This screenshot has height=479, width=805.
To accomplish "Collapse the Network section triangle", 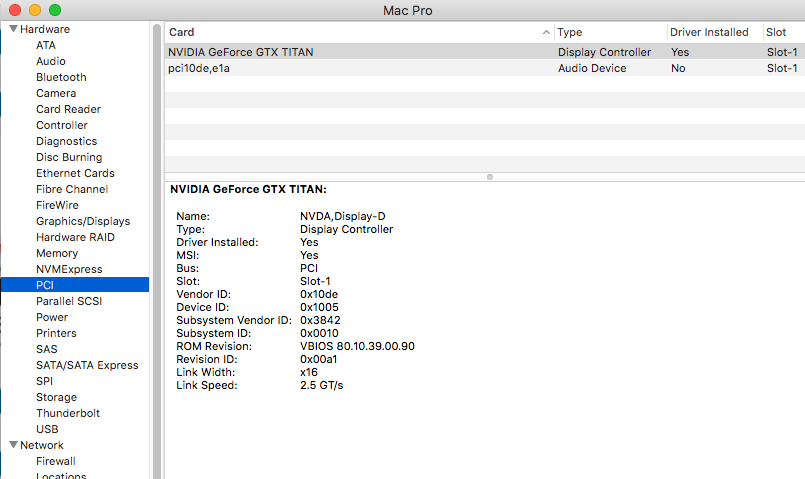I will (13, 445).
